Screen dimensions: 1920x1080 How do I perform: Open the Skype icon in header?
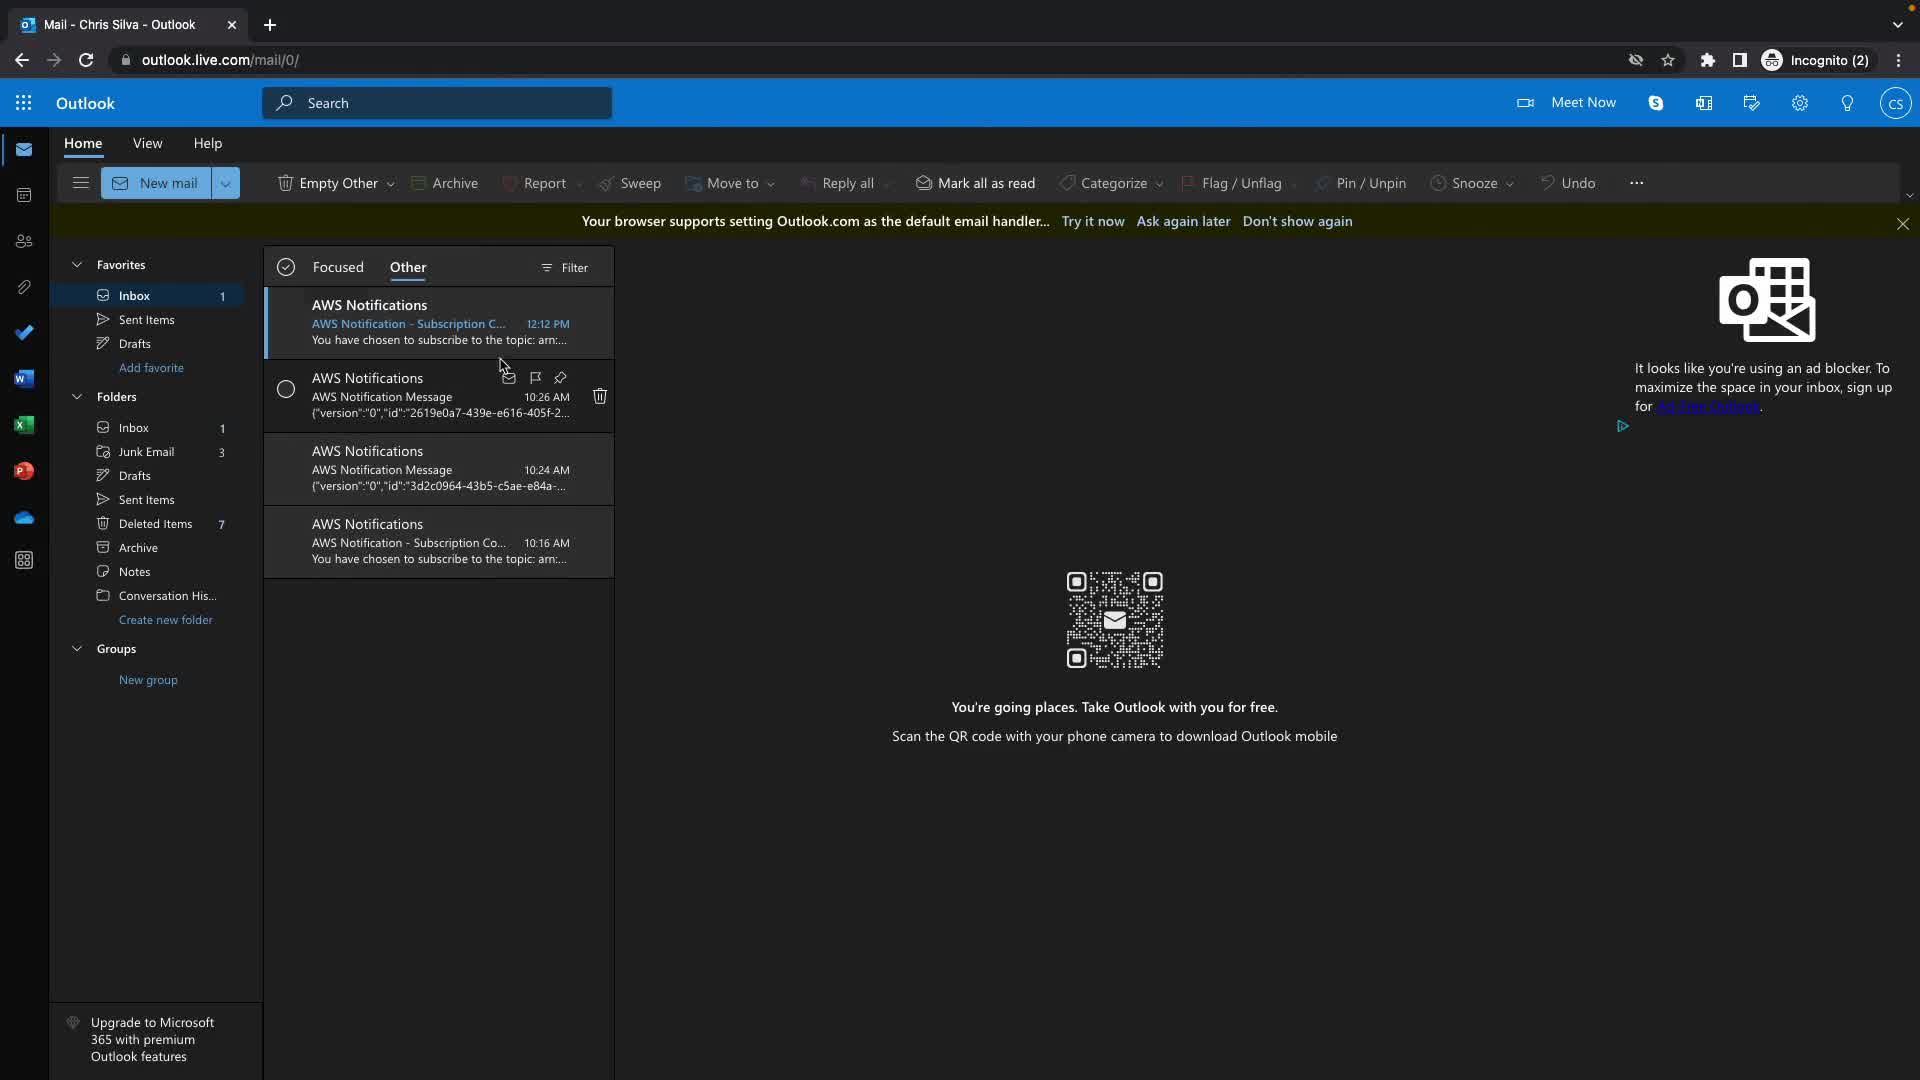coord(1655,103)
